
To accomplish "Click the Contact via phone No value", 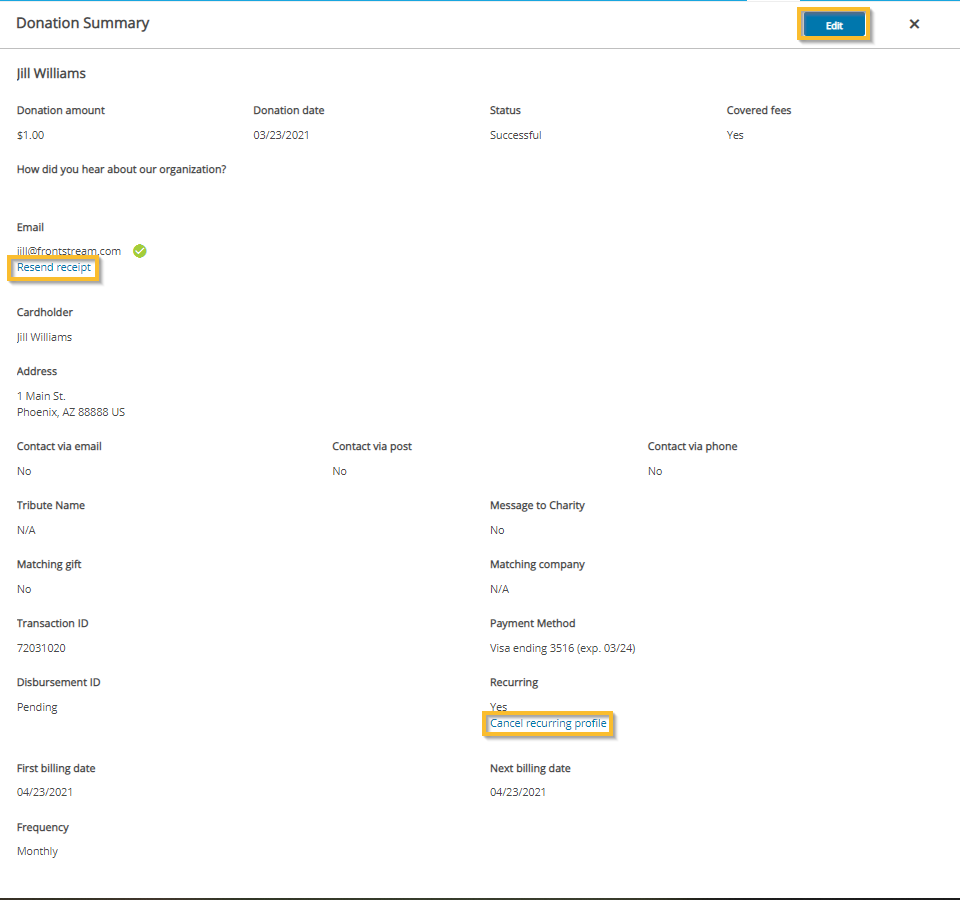I will [x=654, y=471].
